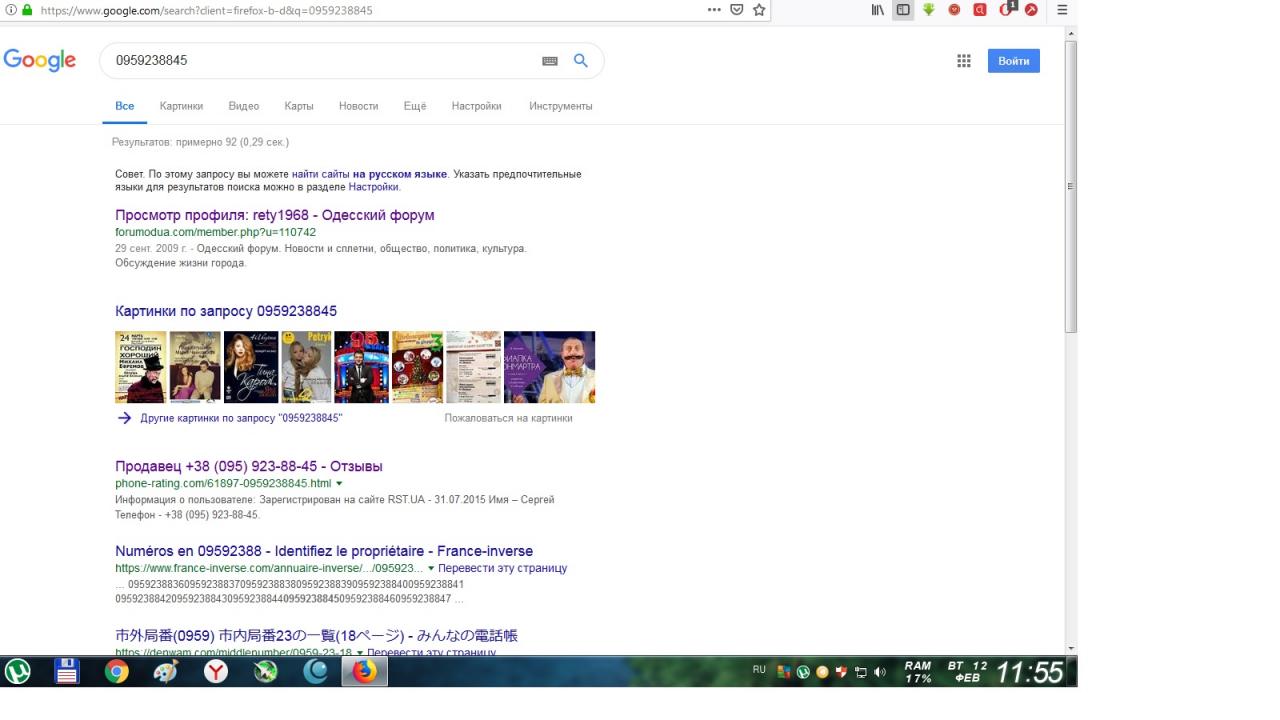The width and height of the screenshot is (1280, 720).
Task: Open the on-screen keyboard in search box
Action: click(550, 61)
